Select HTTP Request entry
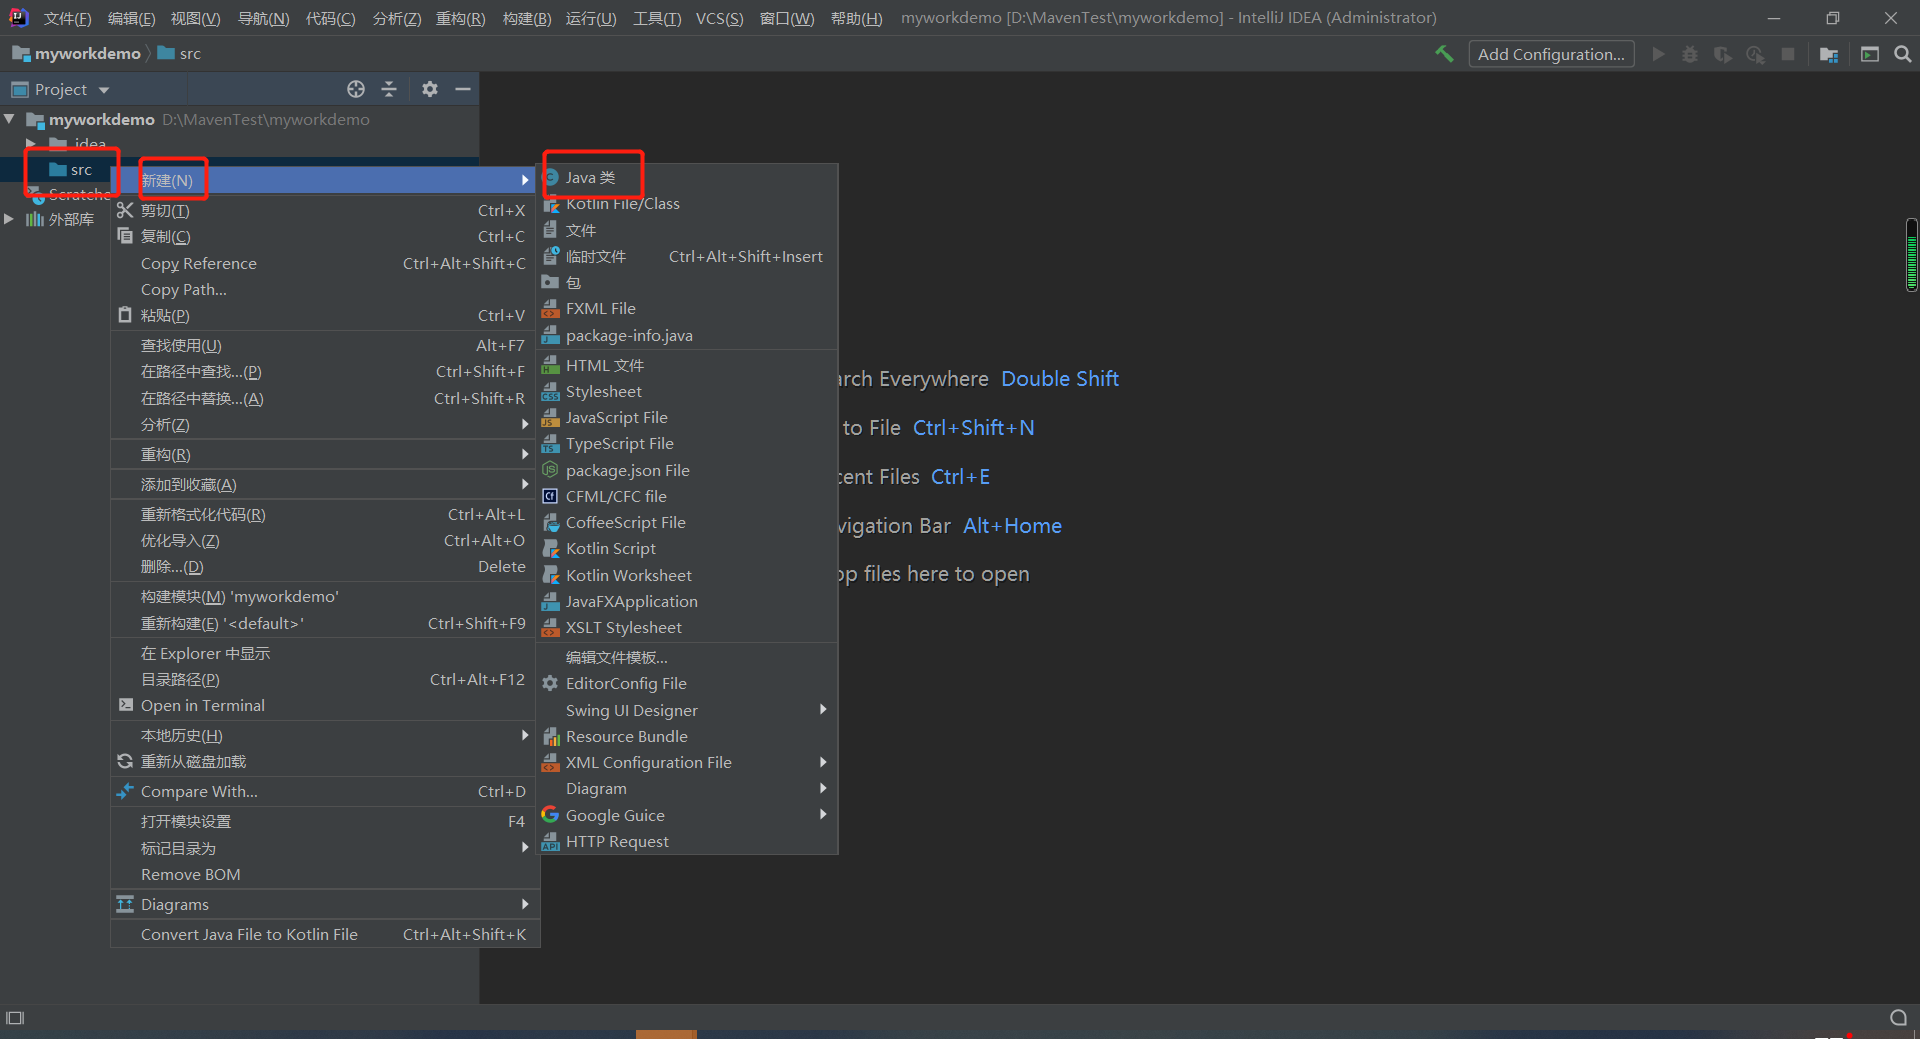The width and height of the screenshot is (1920, 1039). coord(688,842)
